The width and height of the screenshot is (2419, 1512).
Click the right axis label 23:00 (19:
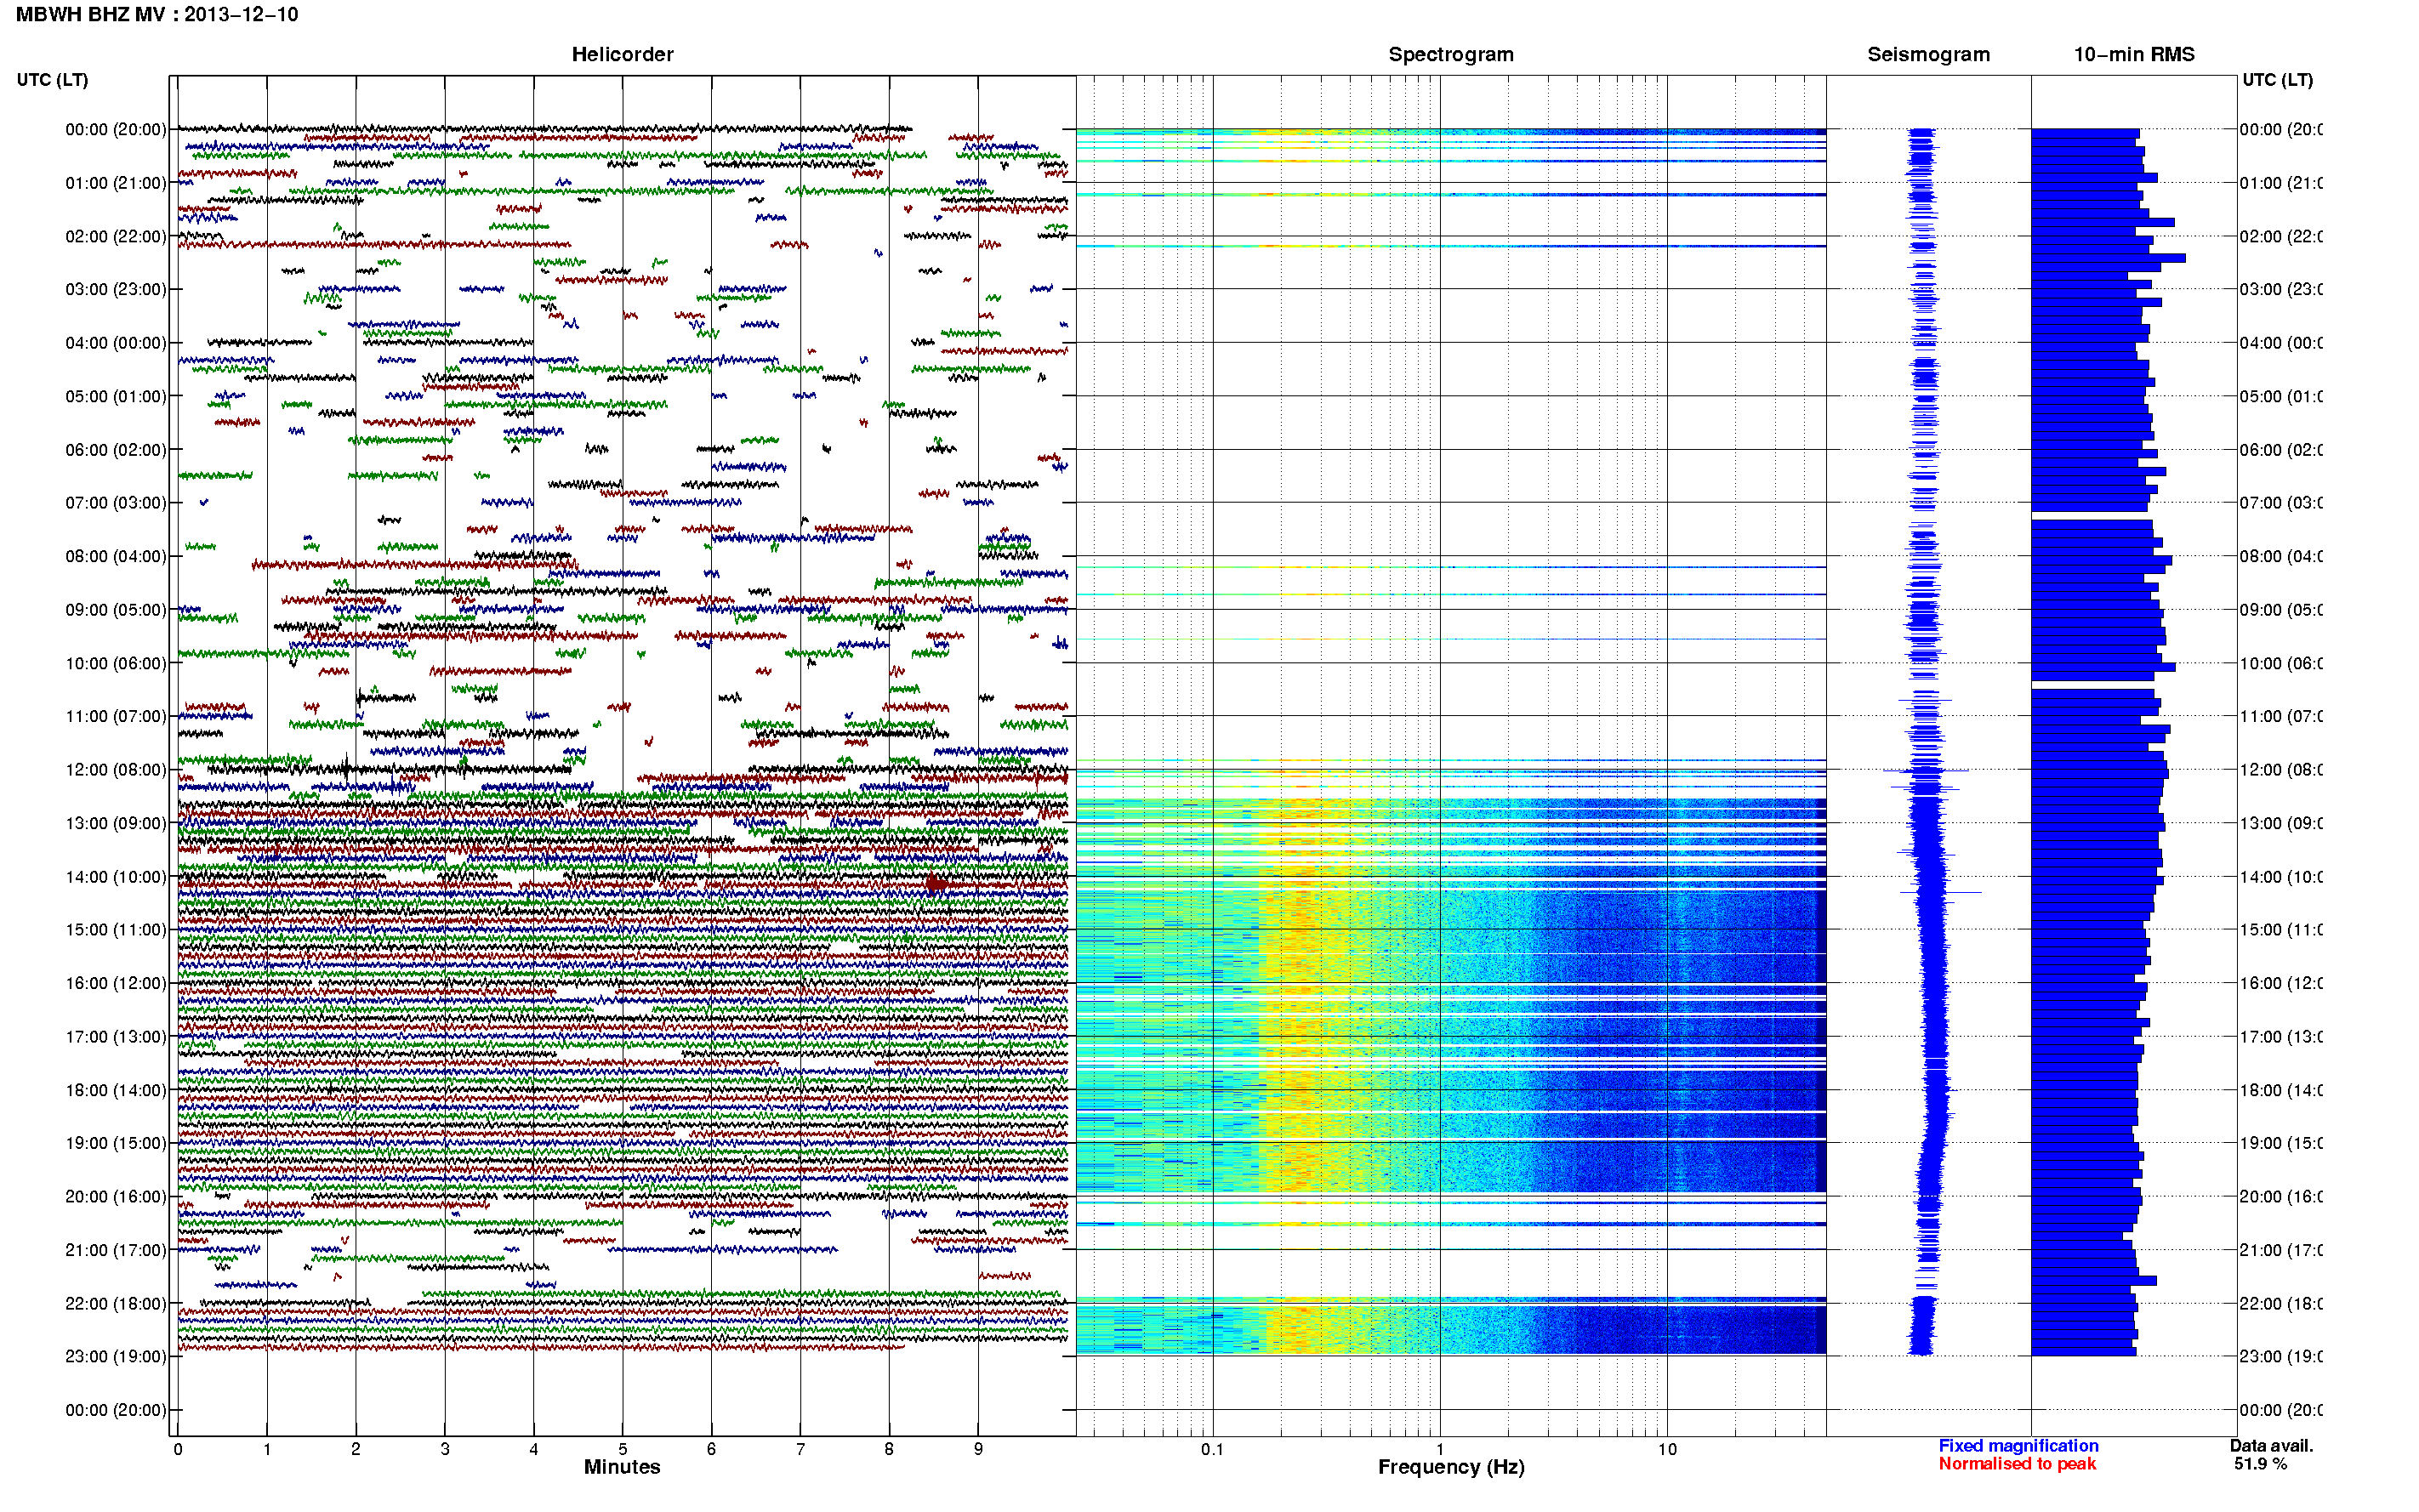coord(2281,1357)
